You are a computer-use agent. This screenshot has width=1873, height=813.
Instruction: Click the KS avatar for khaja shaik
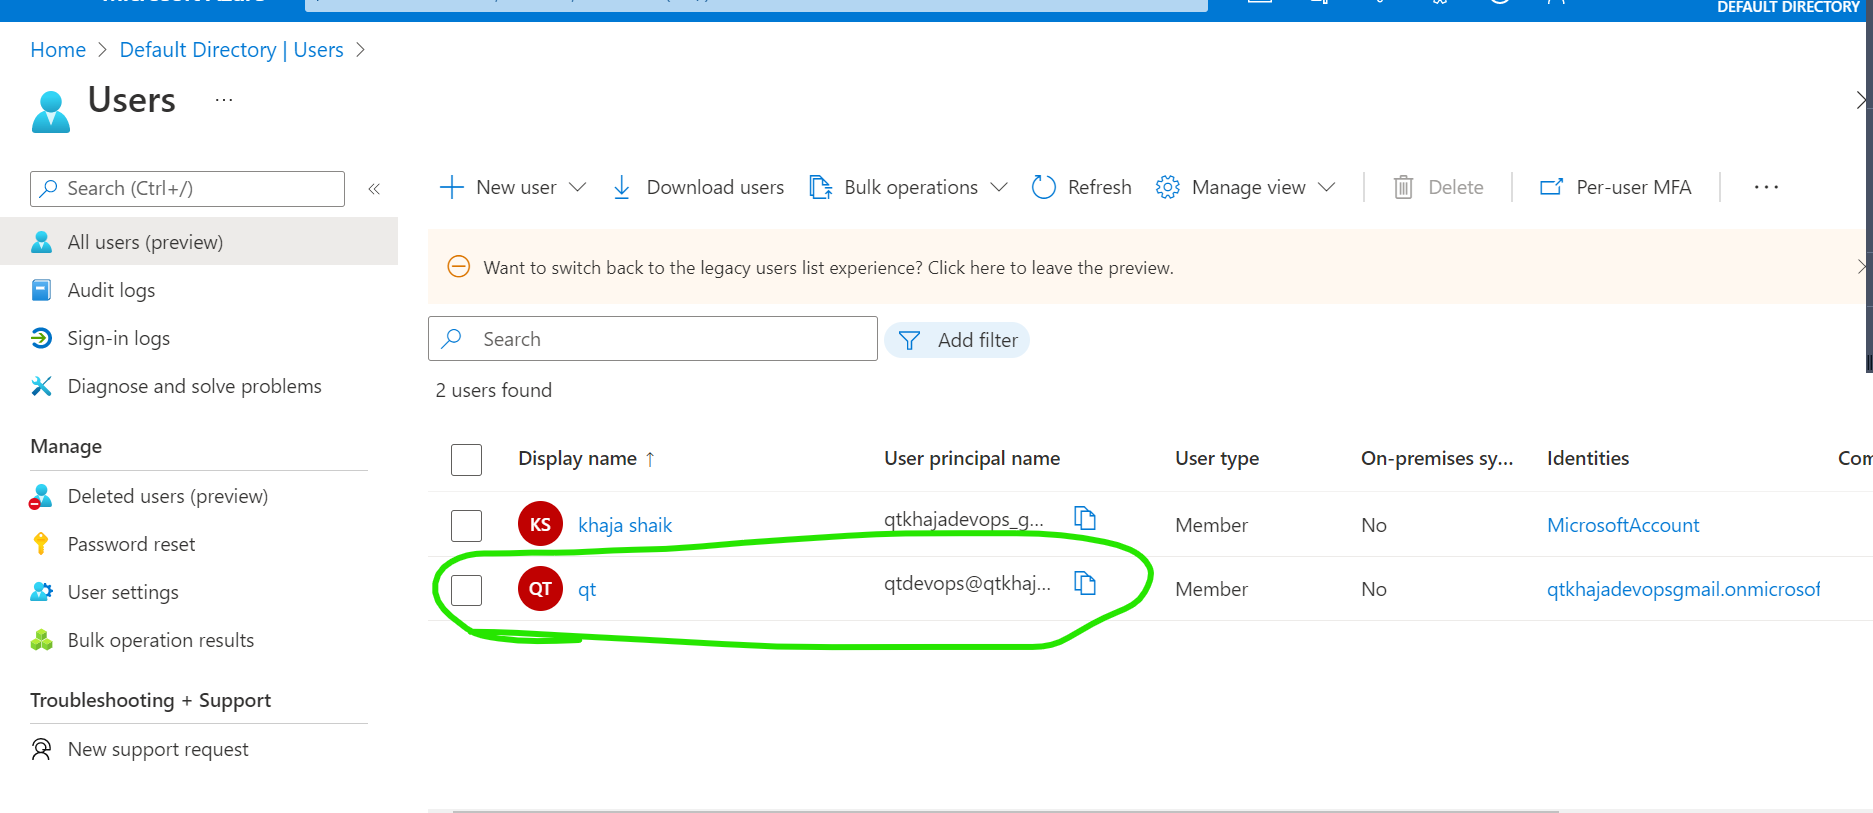[540, 524]
